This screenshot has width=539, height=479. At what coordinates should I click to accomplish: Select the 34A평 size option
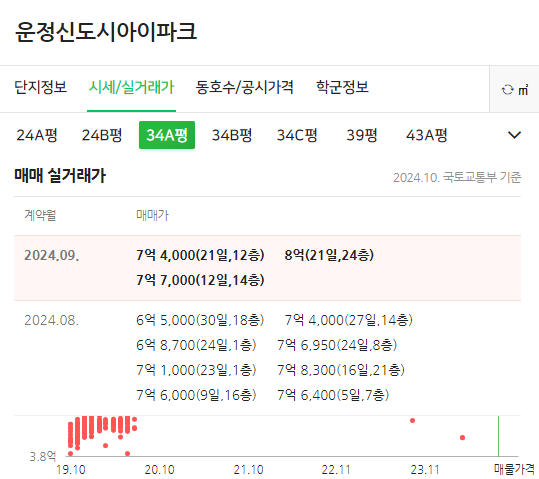click(167, 135)
